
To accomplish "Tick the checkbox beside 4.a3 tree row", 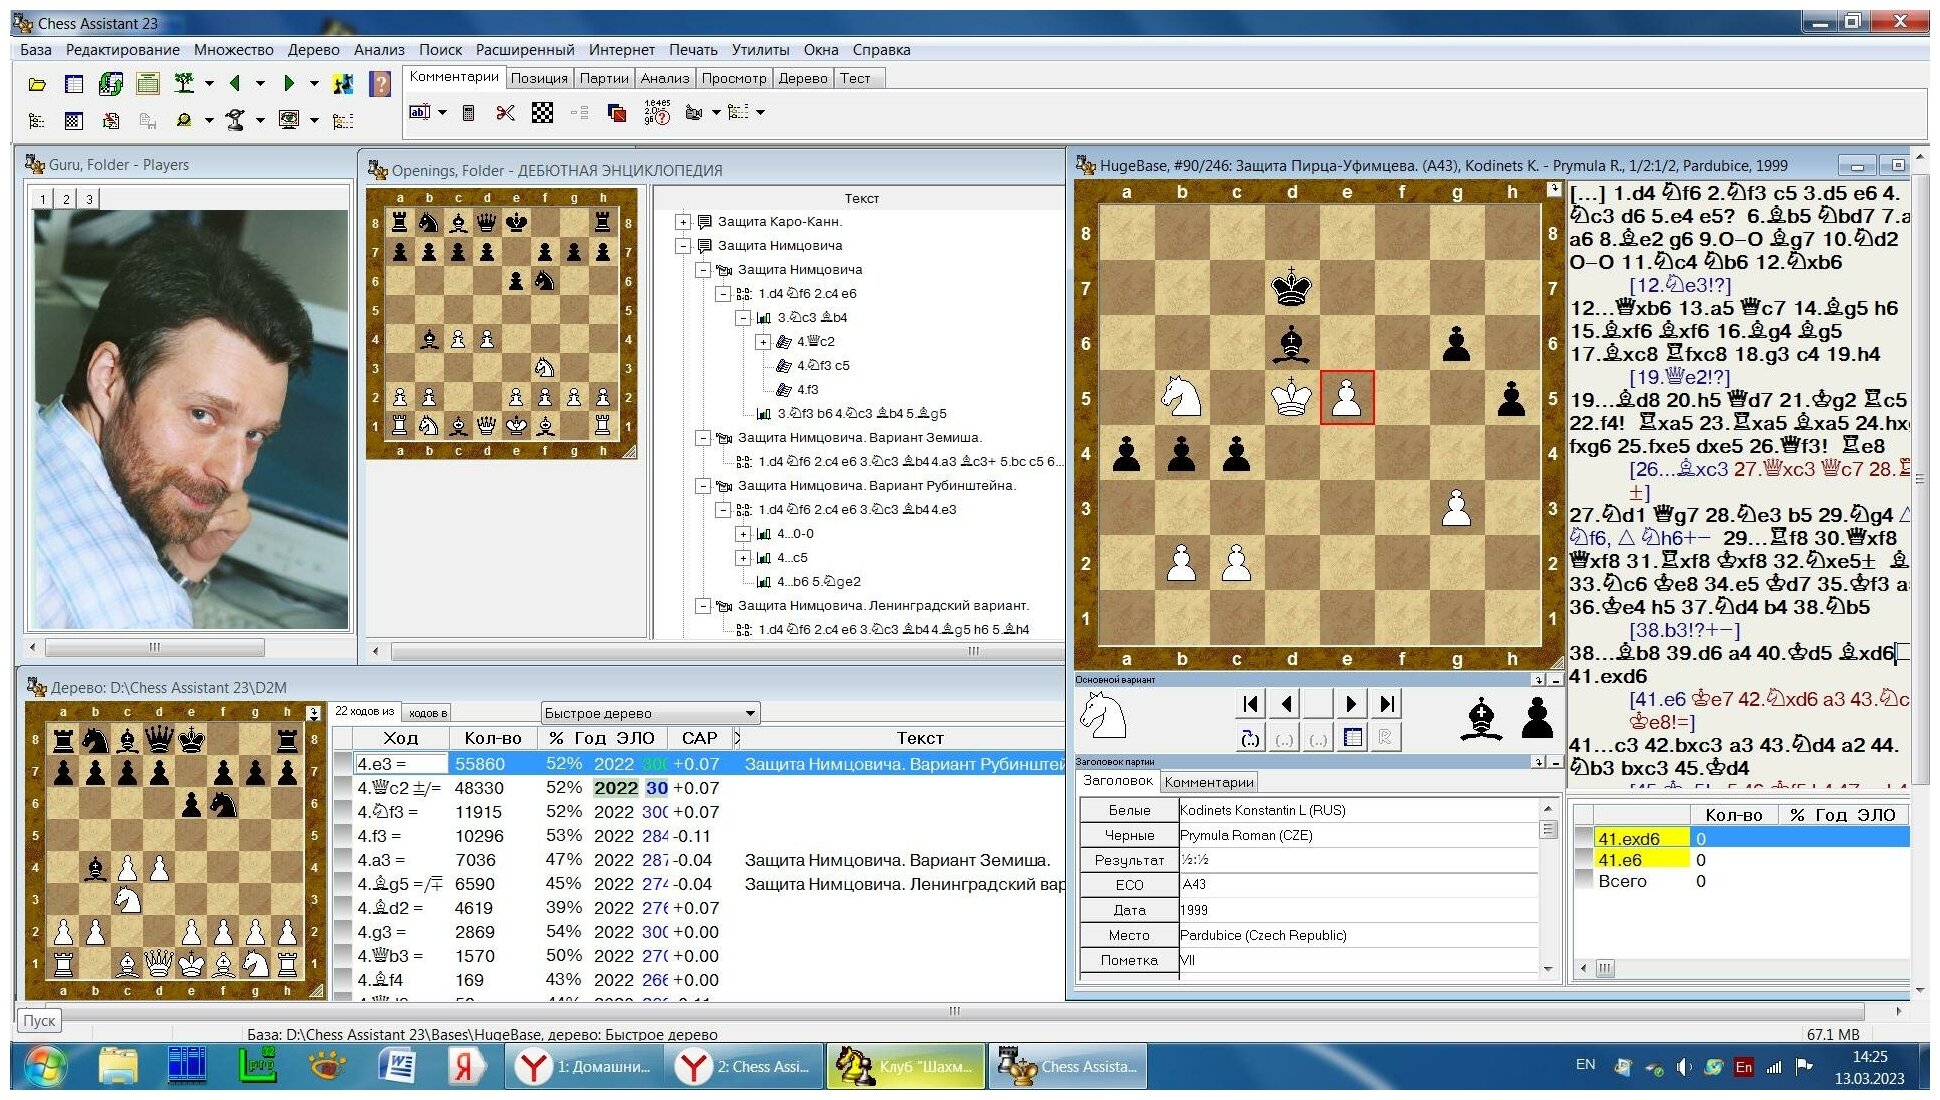I will point(343,860).
